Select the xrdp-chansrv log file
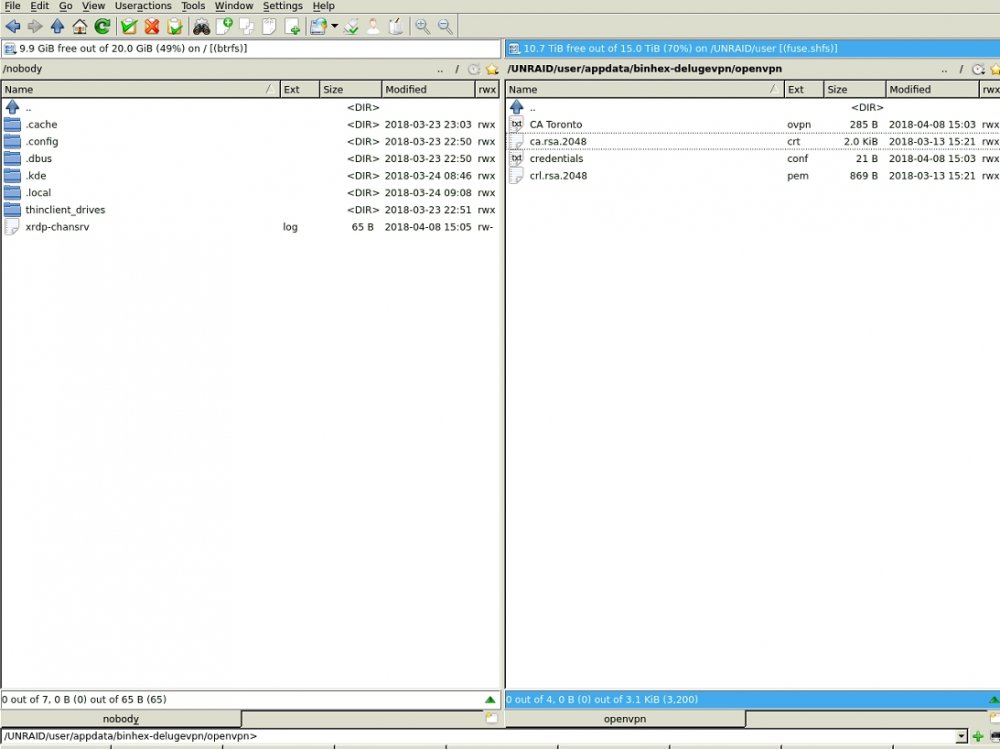1000x749 pixels. (x=250, y=226)
